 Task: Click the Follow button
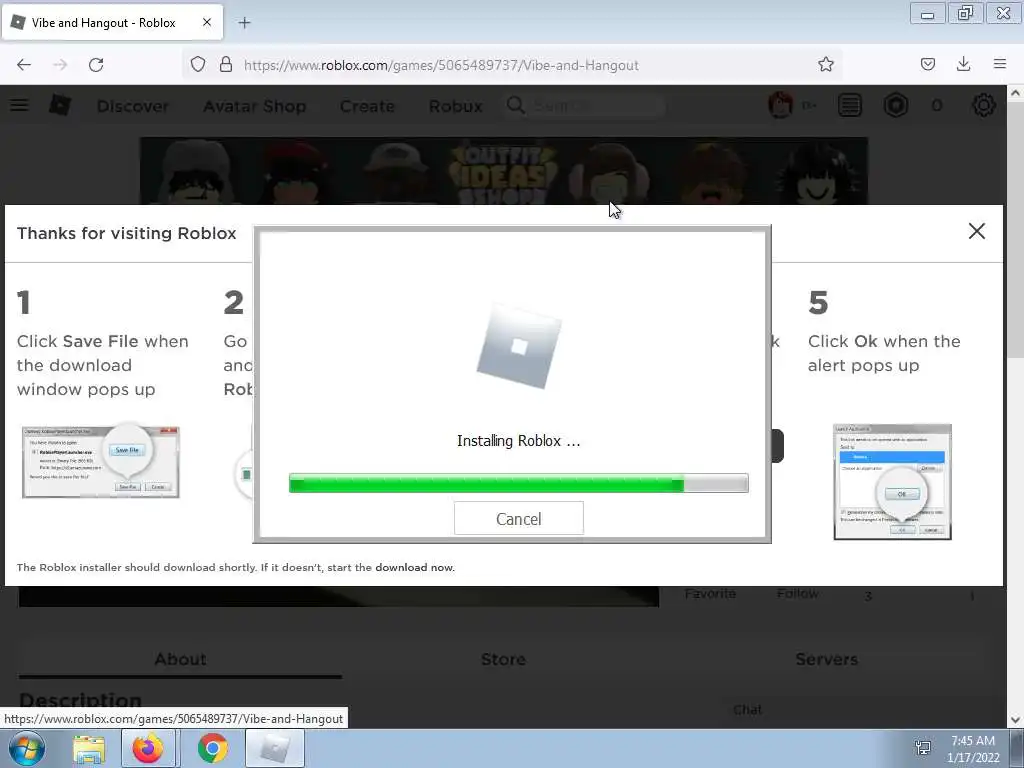click(x=797, y=594)
